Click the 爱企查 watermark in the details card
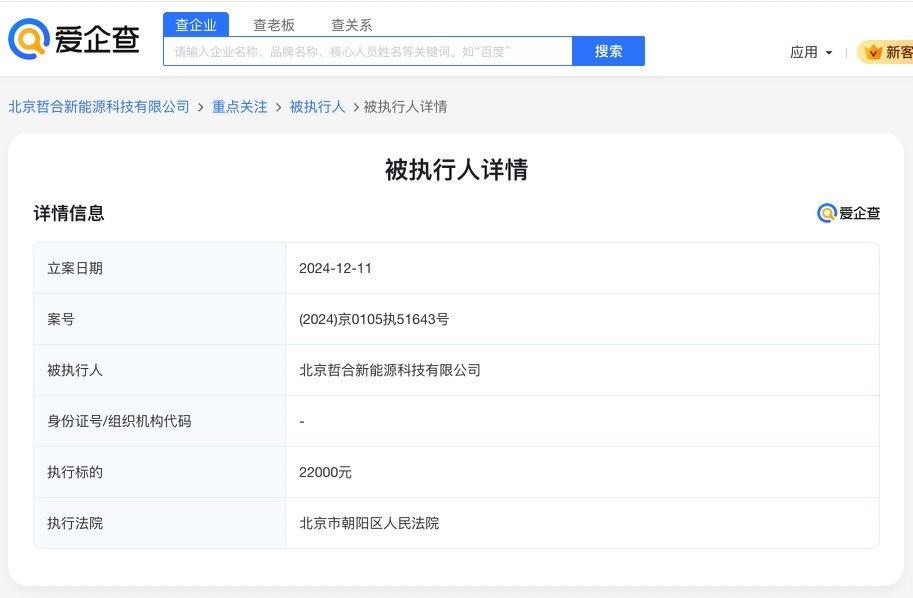Image resolution: width=913 pixels, height=598 pixels. pos(848,213)
